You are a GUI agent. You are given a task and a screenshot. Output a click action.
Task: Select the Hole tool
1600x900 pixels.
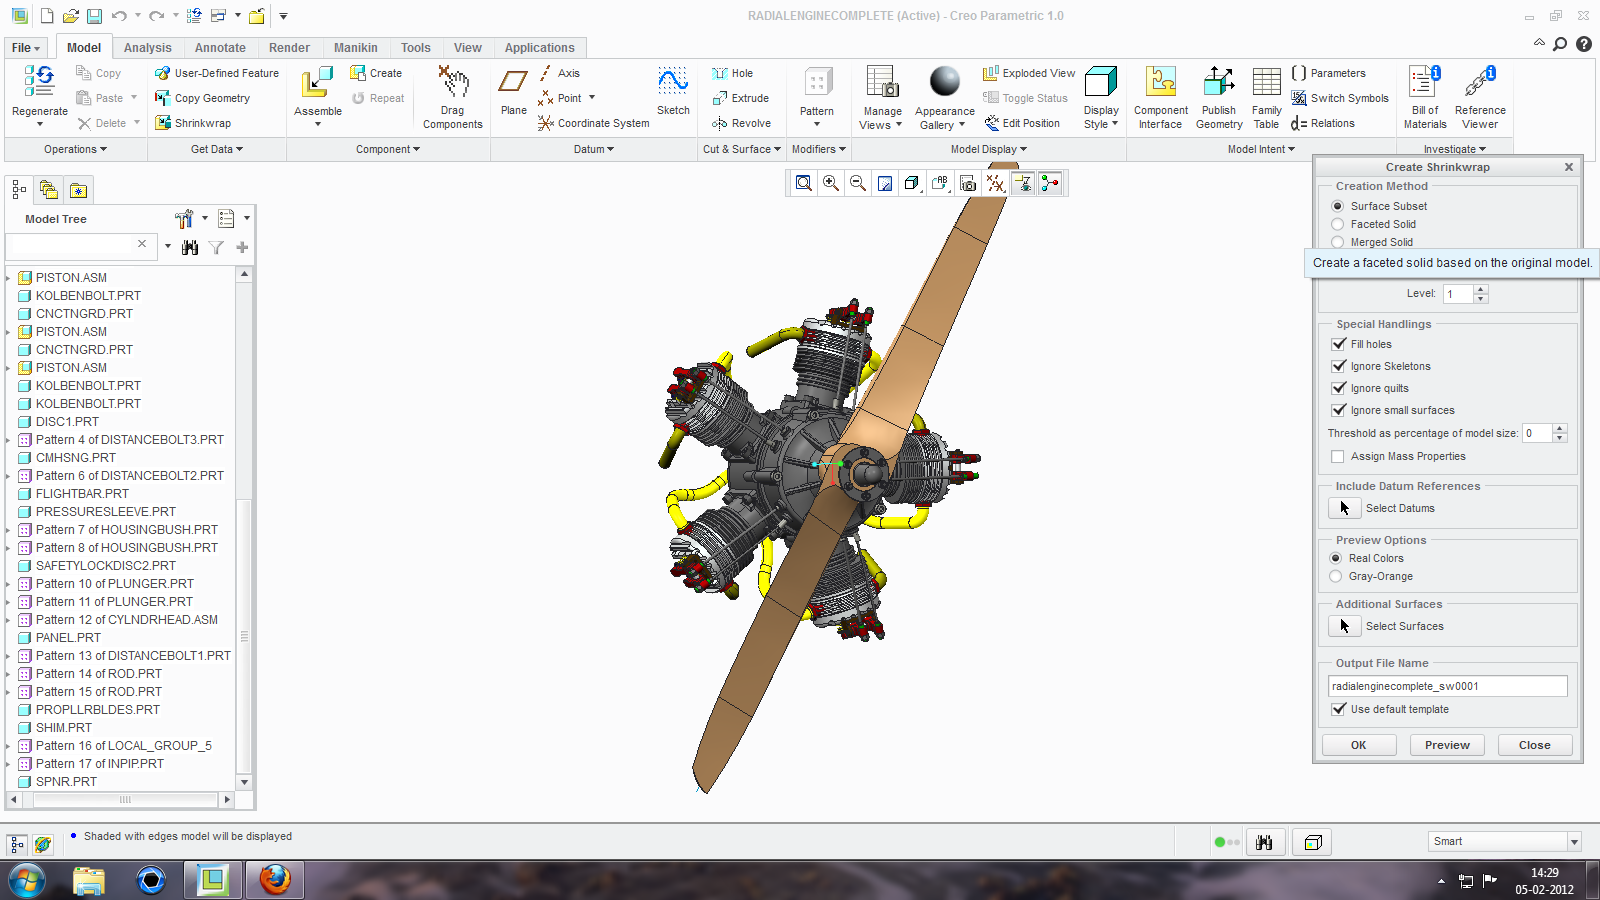pyautogui.click(x=732, y=73)
